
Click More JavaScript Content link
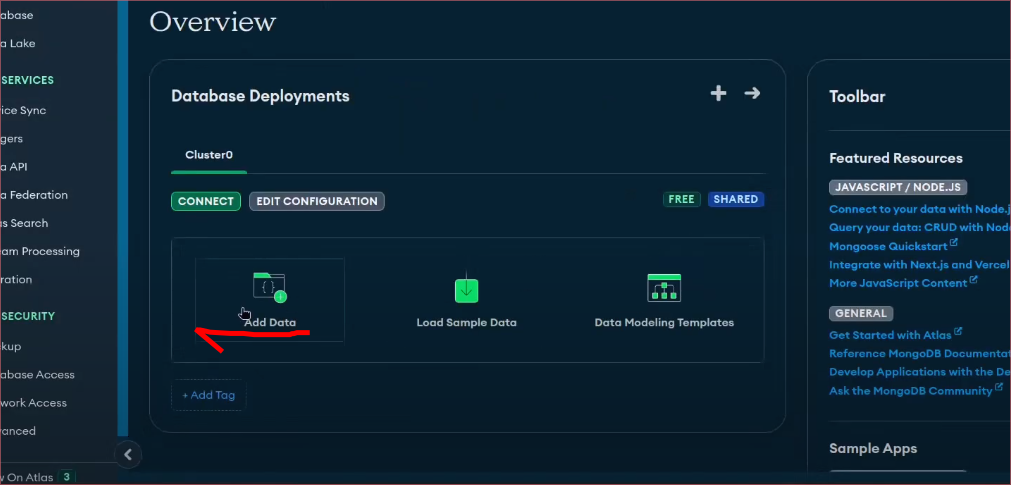coord(898,283)
